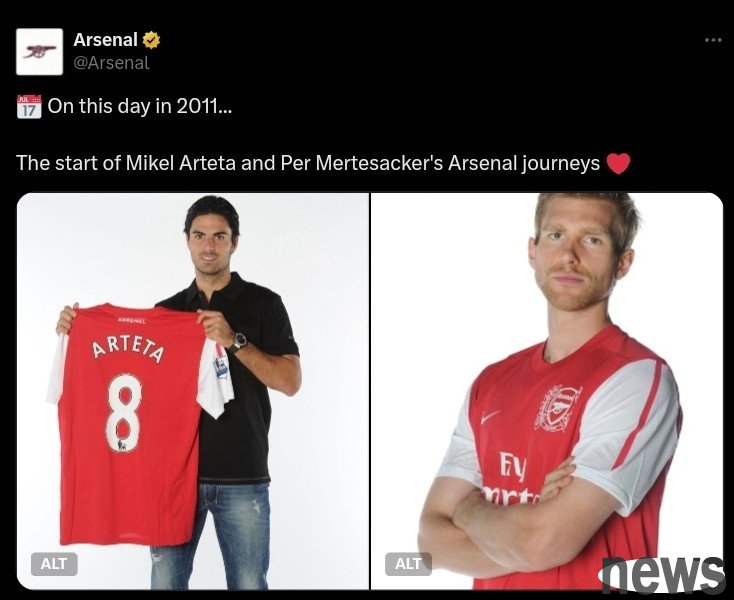Screen dimensions: 734x600
Task: Click the red heart emoji
Action: click(x=618, y=163)
